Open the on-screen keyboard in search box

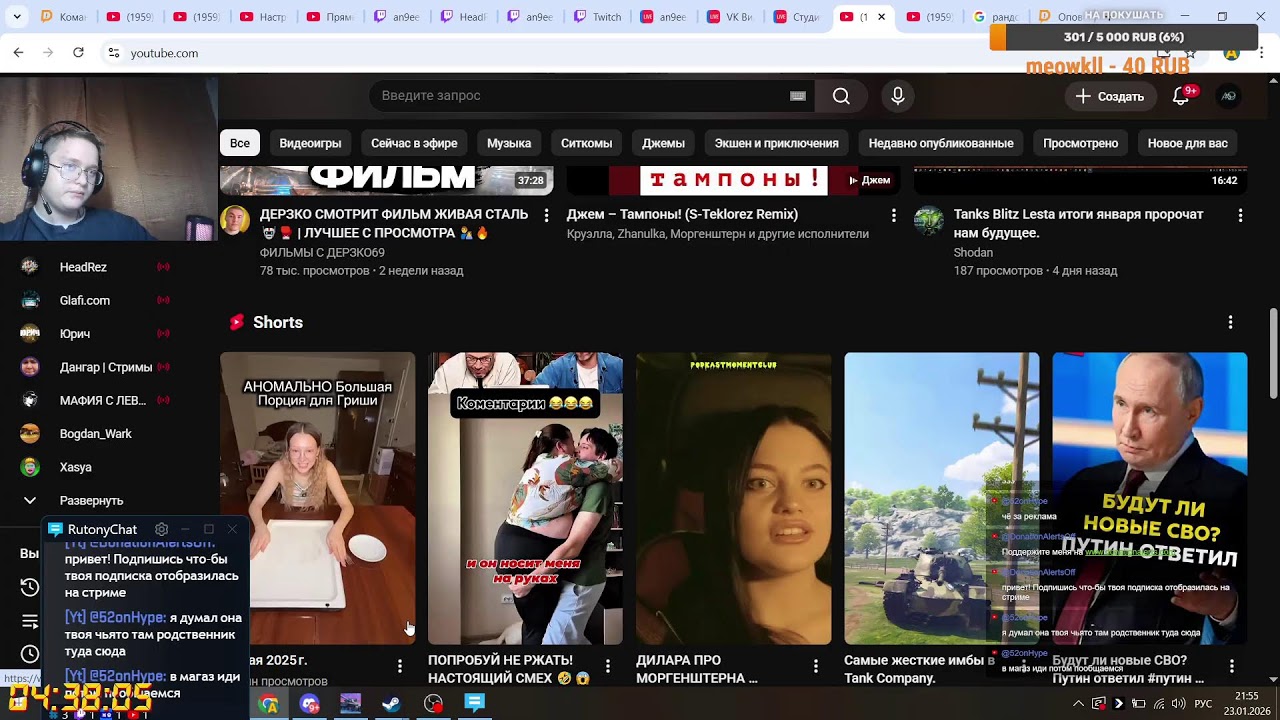[x=798, y=96]
